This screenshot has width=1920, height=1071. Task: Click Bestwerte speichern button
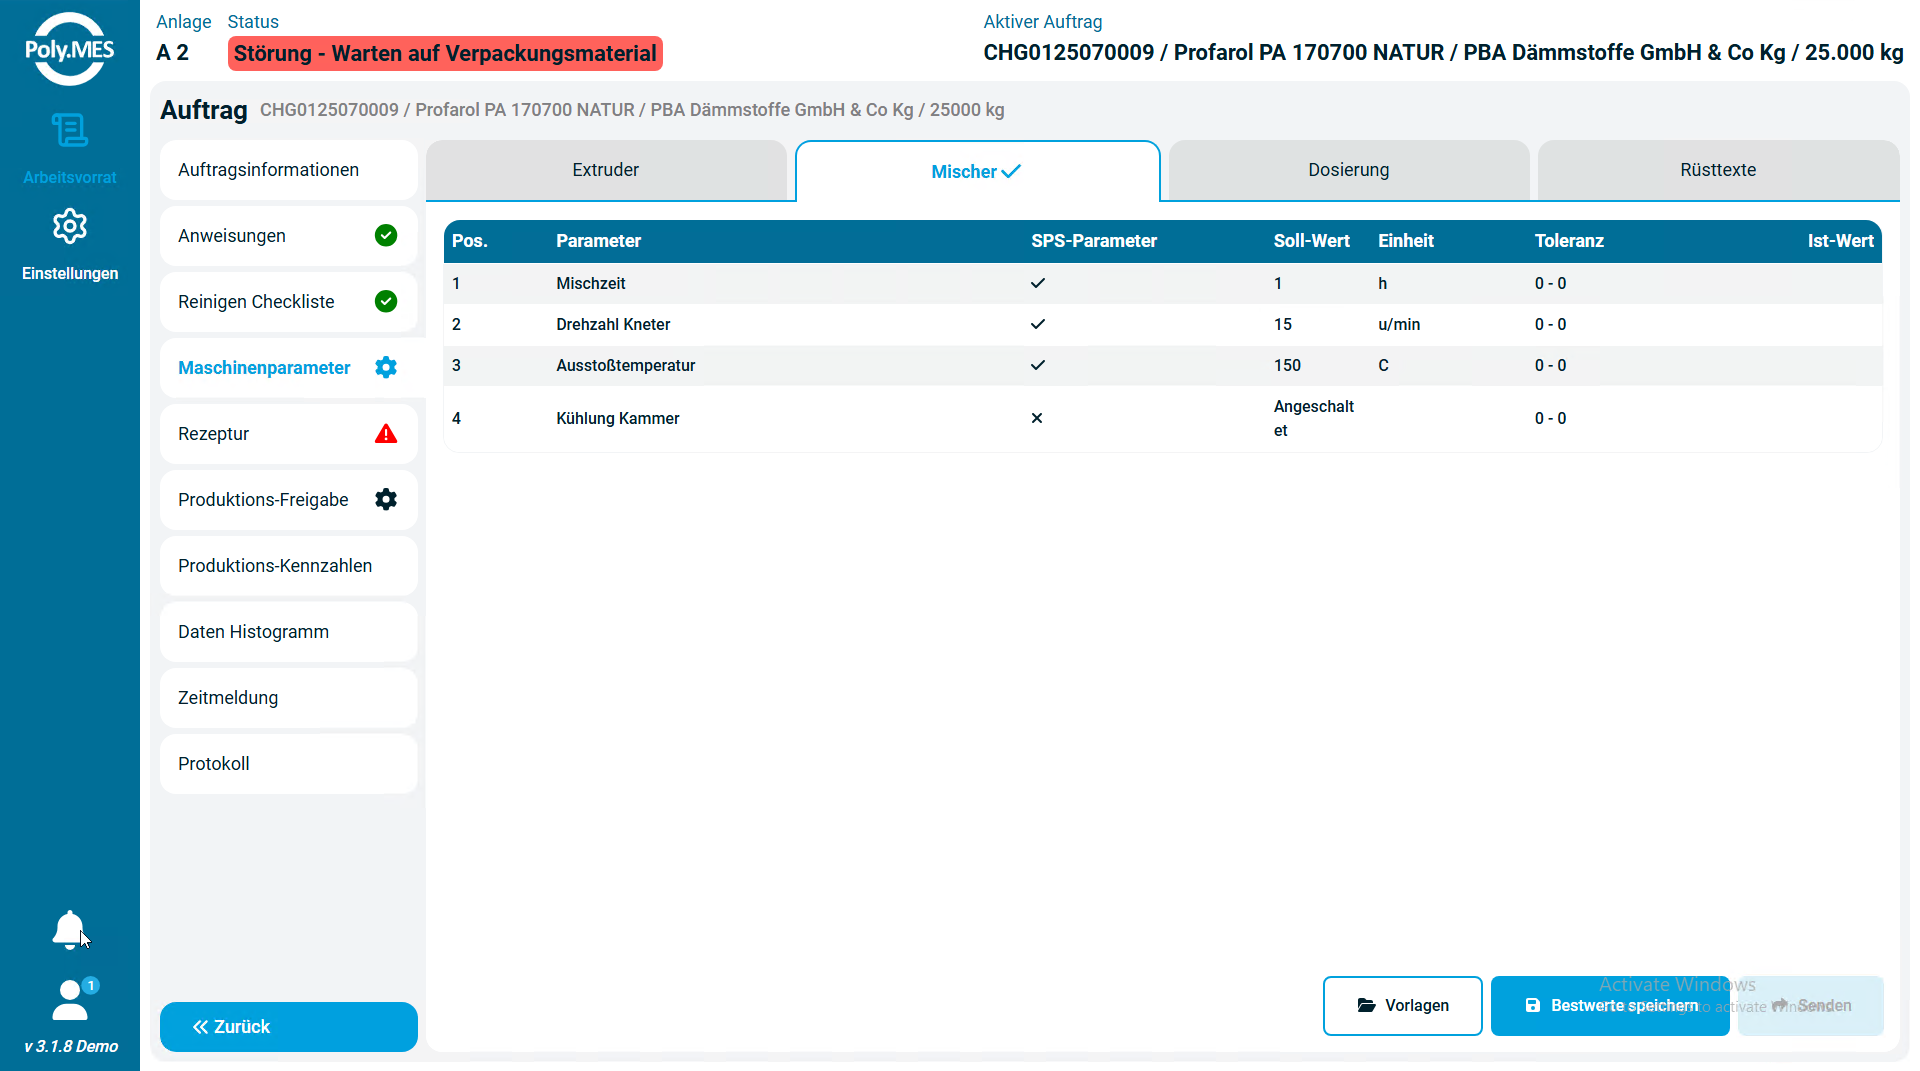pos(1610,1006)
